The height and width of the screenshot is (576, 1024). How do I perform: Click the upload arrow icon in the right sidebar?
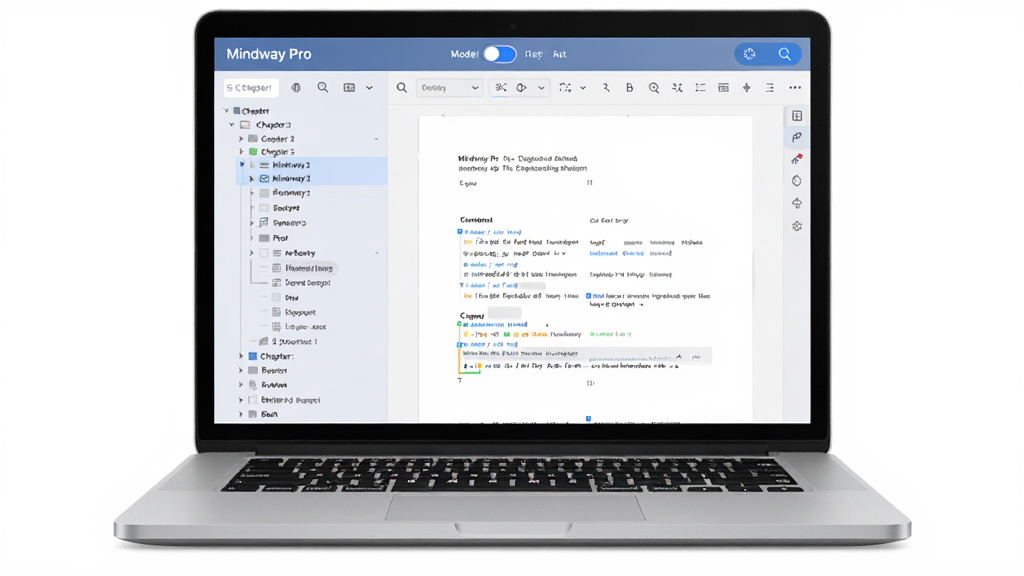[797, 203]
